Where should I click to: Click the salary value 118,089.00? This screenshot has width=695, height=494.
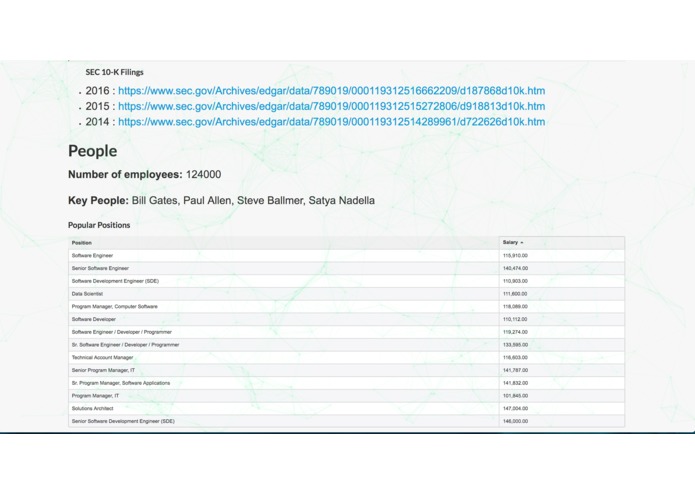[x=515, y=307]
